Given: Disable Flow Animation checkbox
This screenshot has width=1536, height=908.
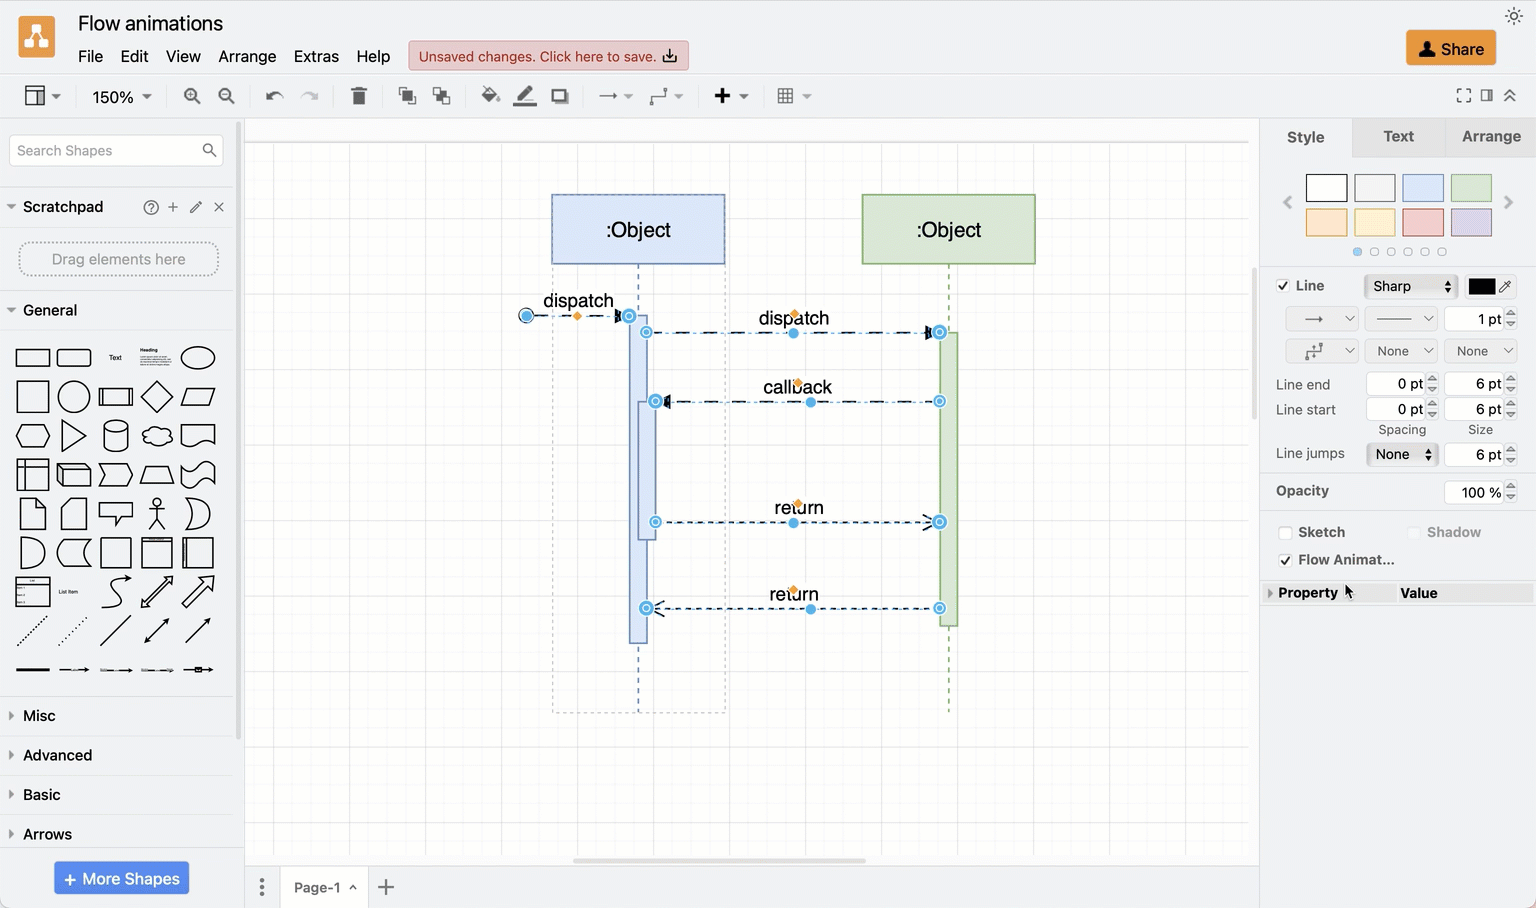Looking at the screenshot, I should (x=1285, y=560).
